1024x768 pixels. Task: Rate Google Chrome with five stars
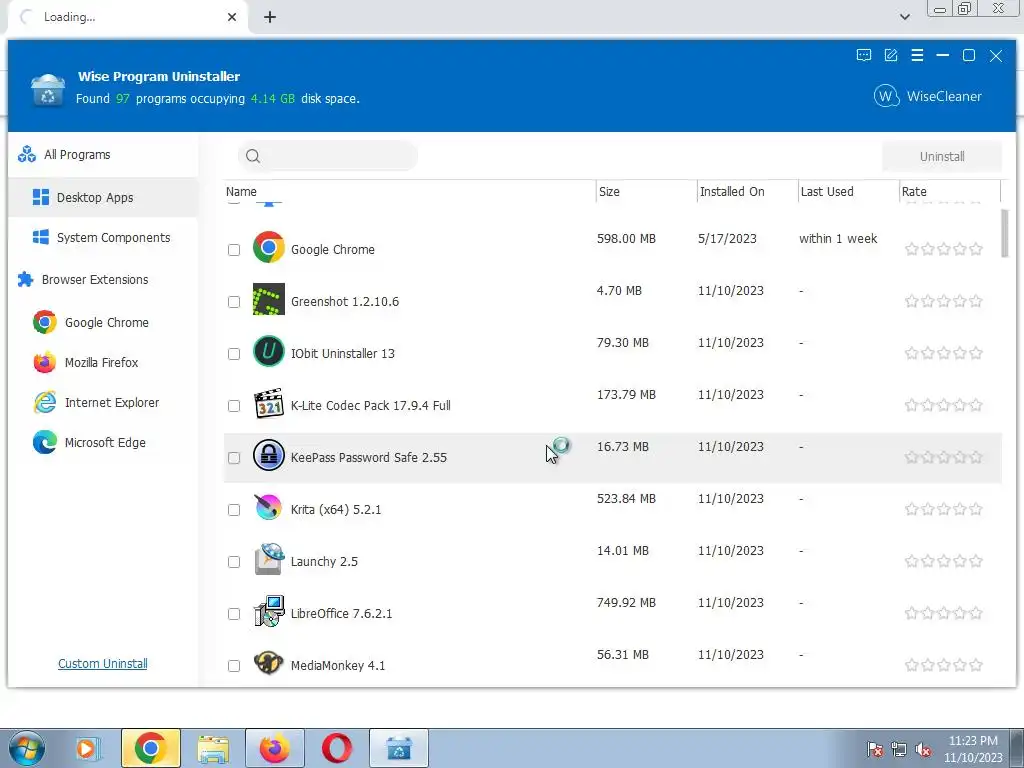tap(976, 249)
